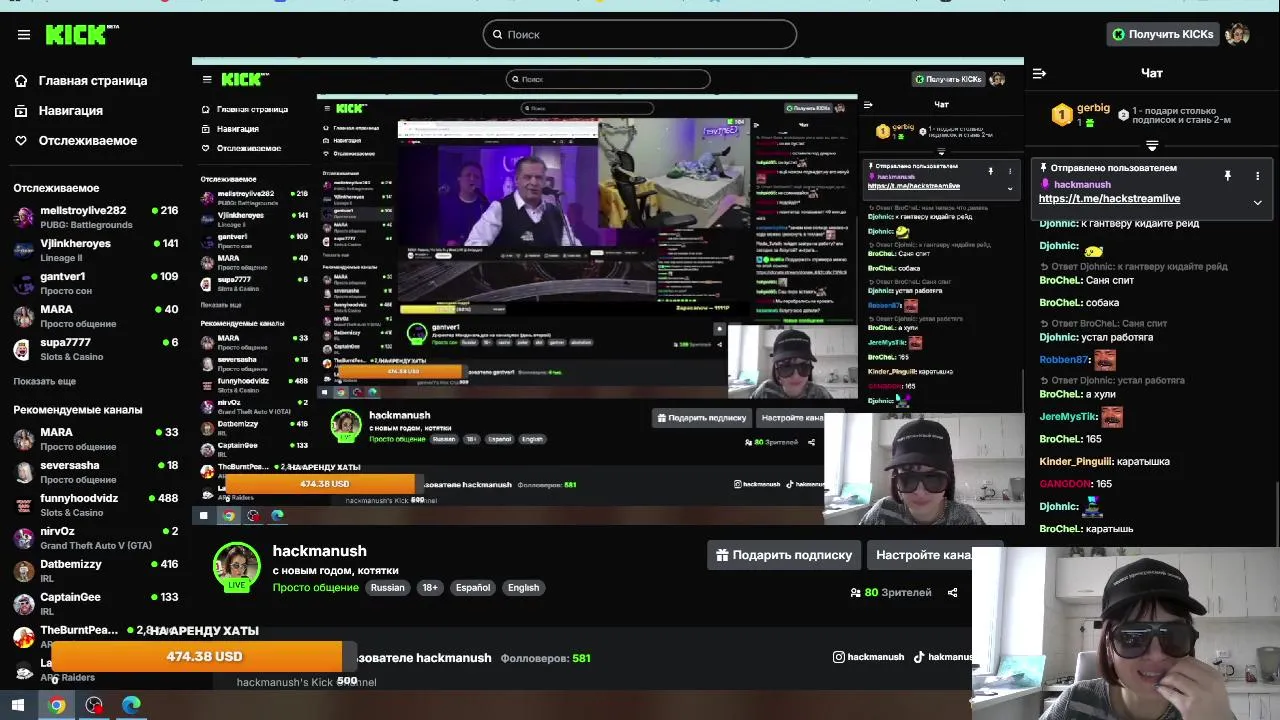Open gerbig top gifter entry
Screen dimensions: 1280x720
coord(1080,115)
